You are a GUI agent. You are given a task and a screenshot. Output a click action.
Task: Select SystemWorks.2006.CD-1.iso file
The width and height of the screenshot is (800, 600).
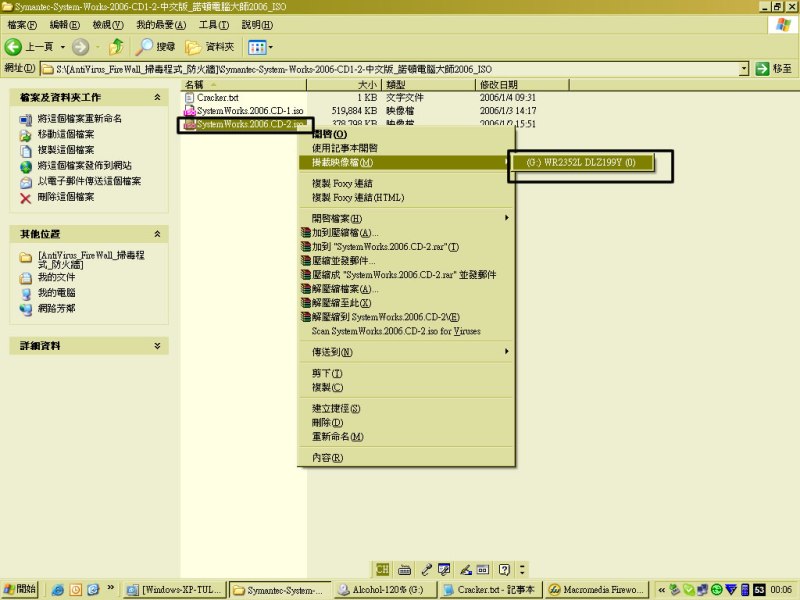(250, 111)
